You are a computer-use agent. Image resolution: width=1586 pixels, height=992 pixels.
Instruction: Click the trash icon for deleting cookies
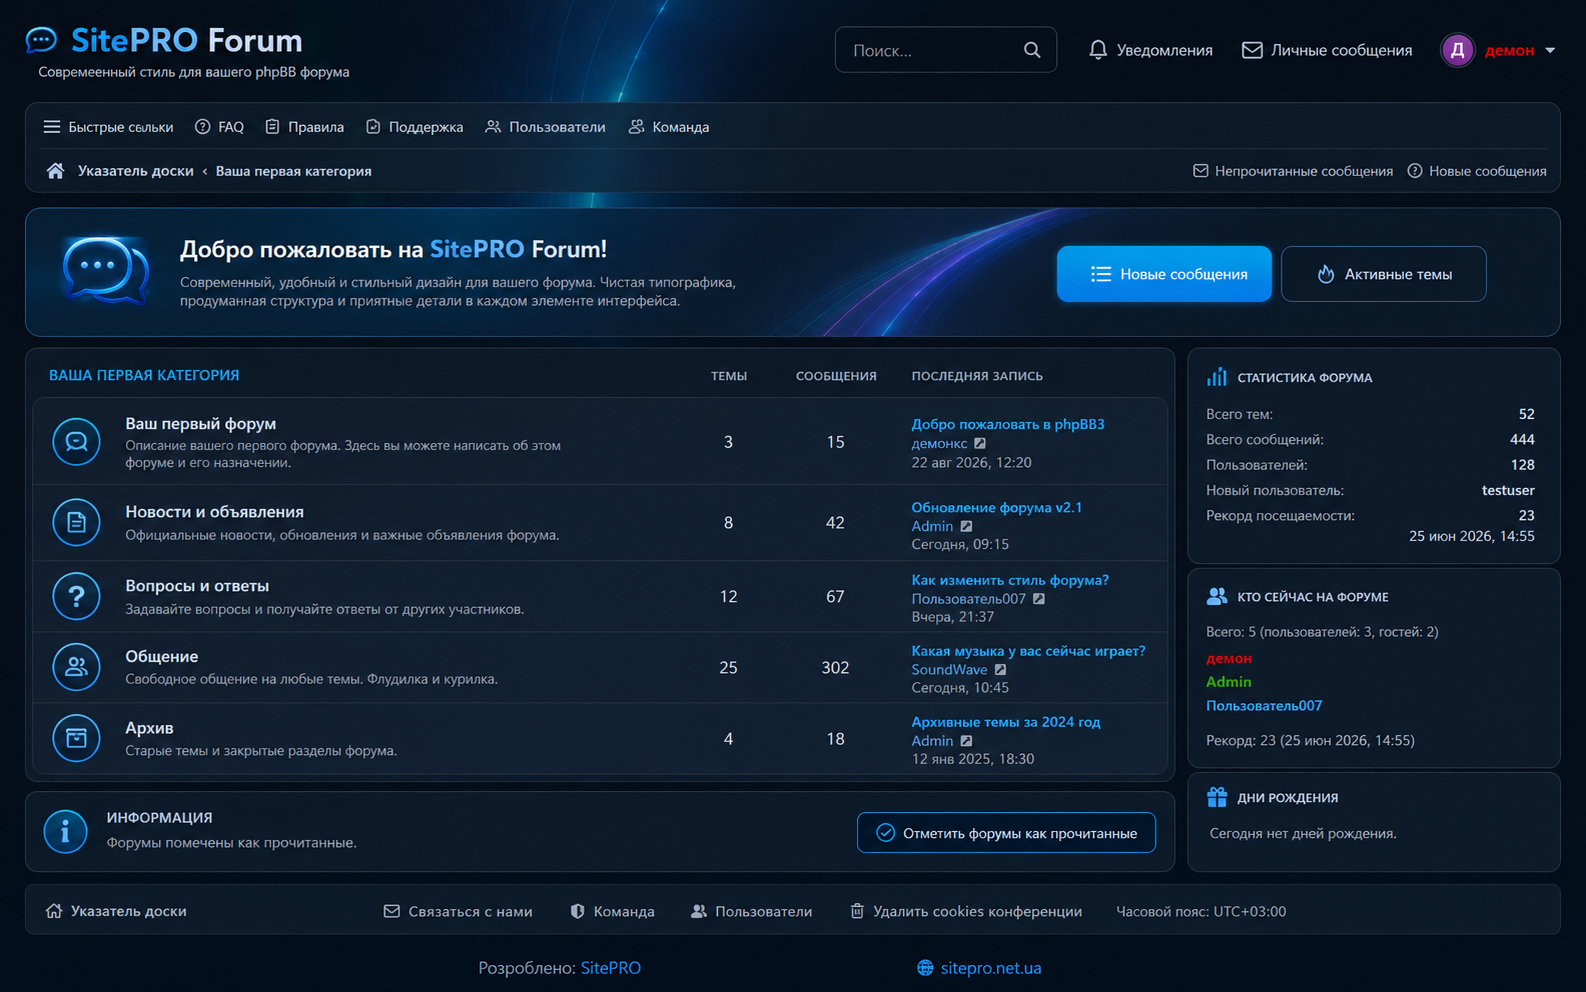(857, 911)
